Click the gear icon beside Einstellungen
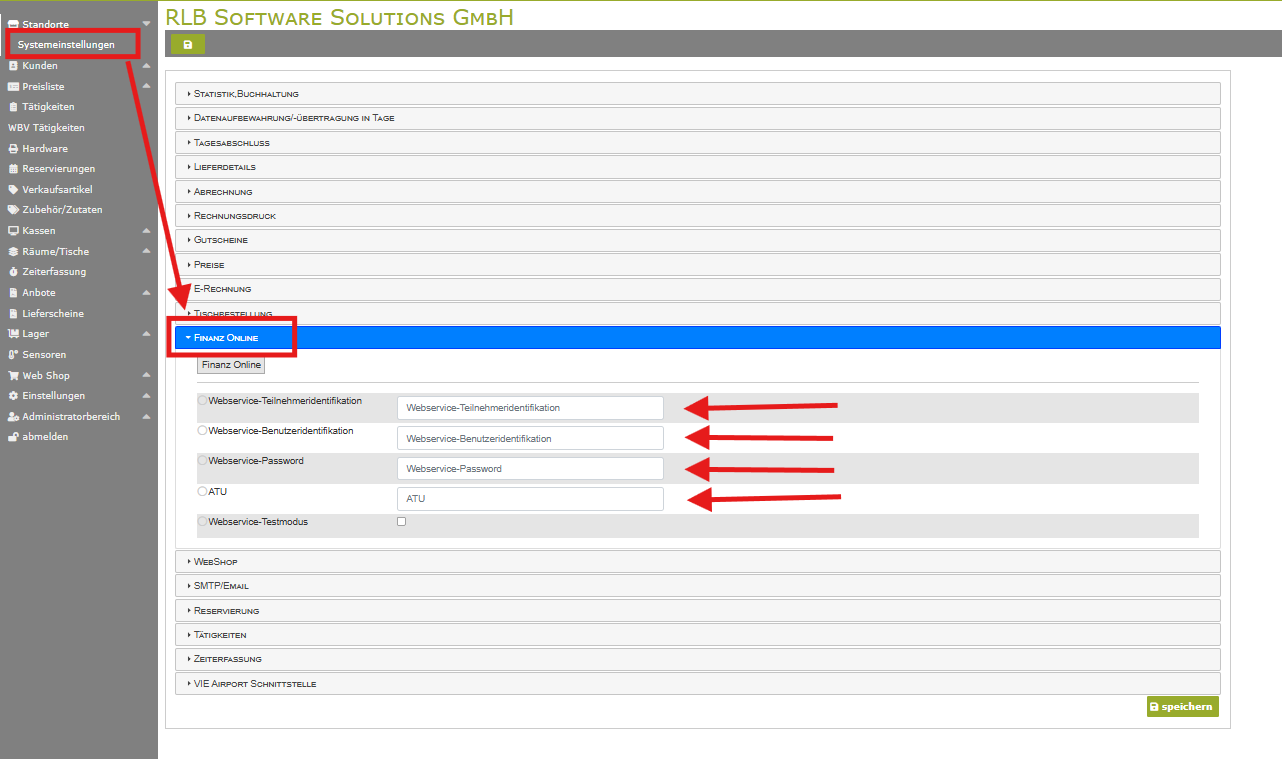1282x759 pixels. click(x=13, y=396)
